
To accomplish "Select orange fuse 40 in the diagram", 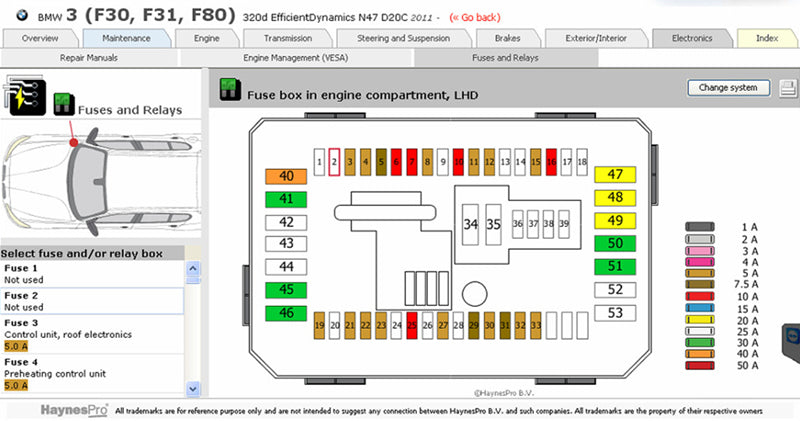I will tap(286, 176).
